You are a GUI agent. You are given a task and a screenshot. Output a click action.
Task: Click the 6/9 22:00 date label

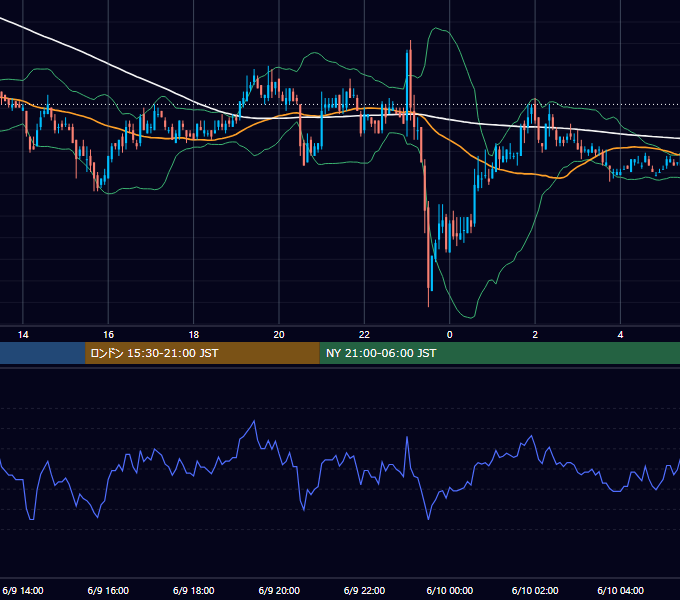click(364, 591)
